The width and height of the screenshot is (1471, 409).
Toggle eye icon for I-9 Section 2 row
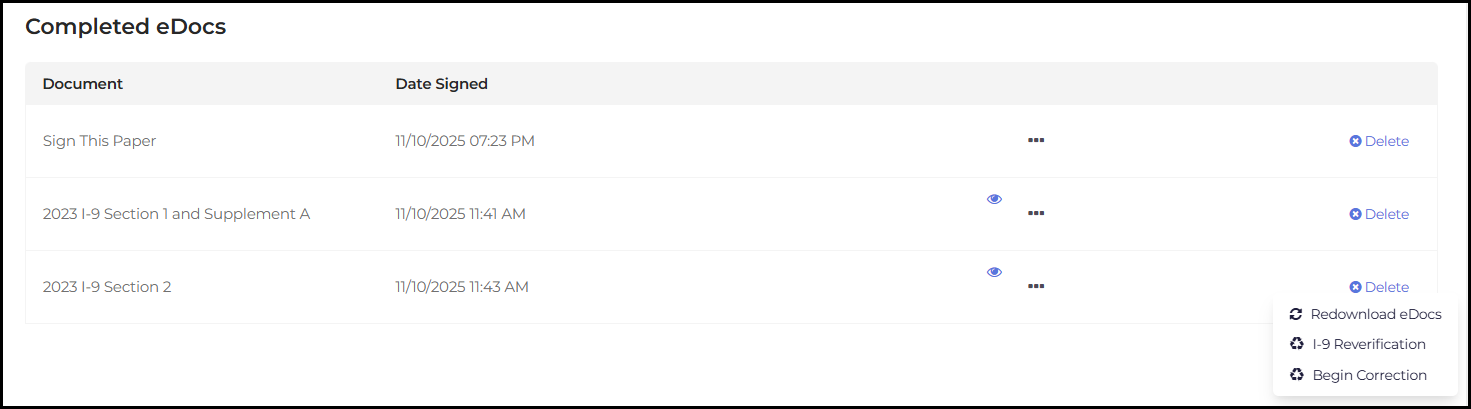994,272
